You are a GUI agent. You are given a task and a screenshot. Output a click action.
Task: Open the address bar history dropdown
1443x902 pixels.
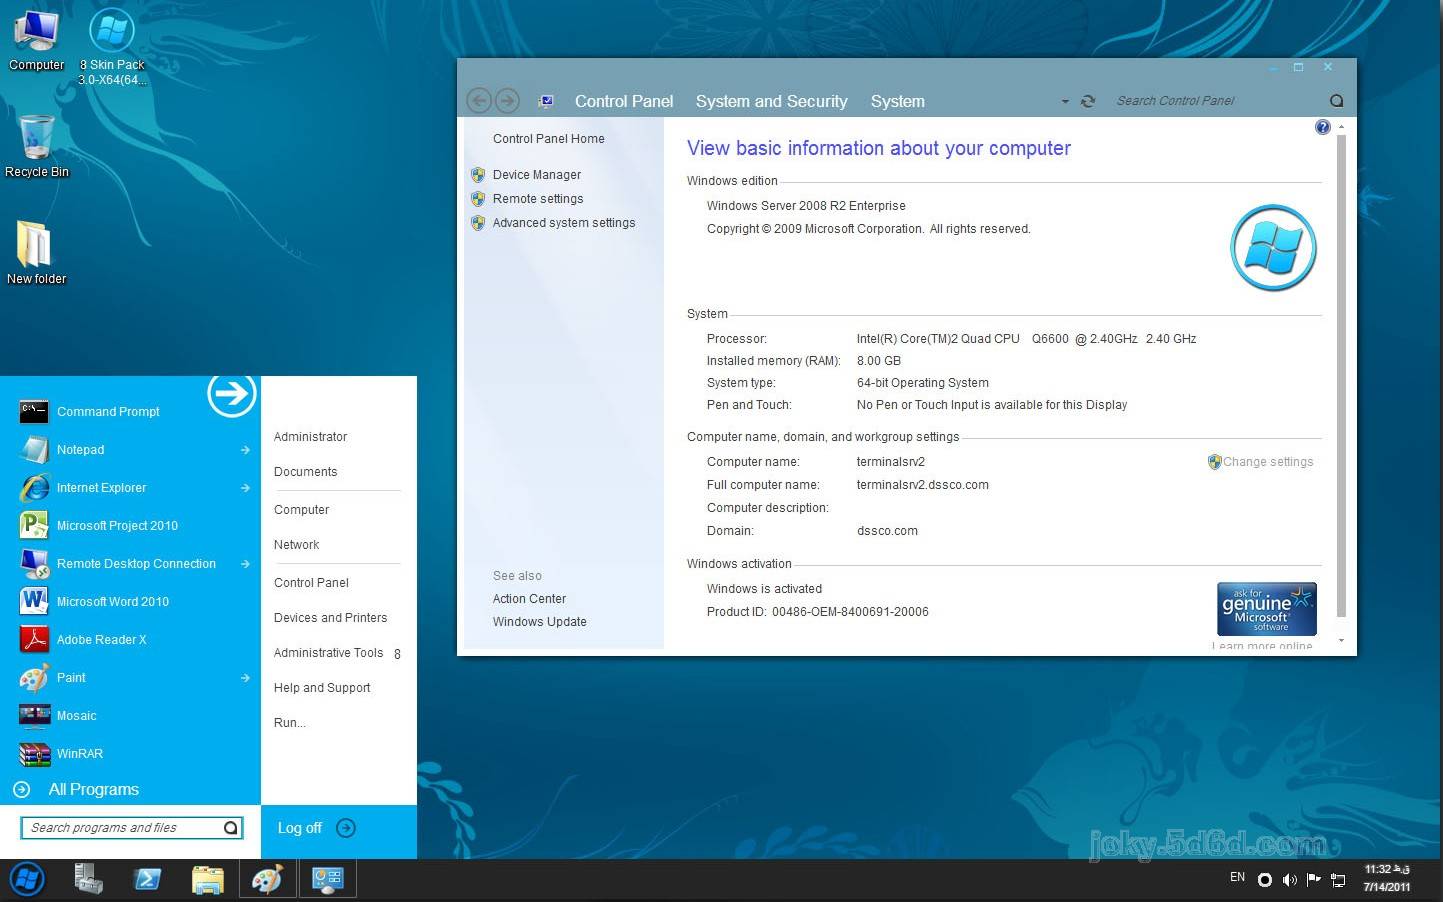click(x=1065, y=102)
